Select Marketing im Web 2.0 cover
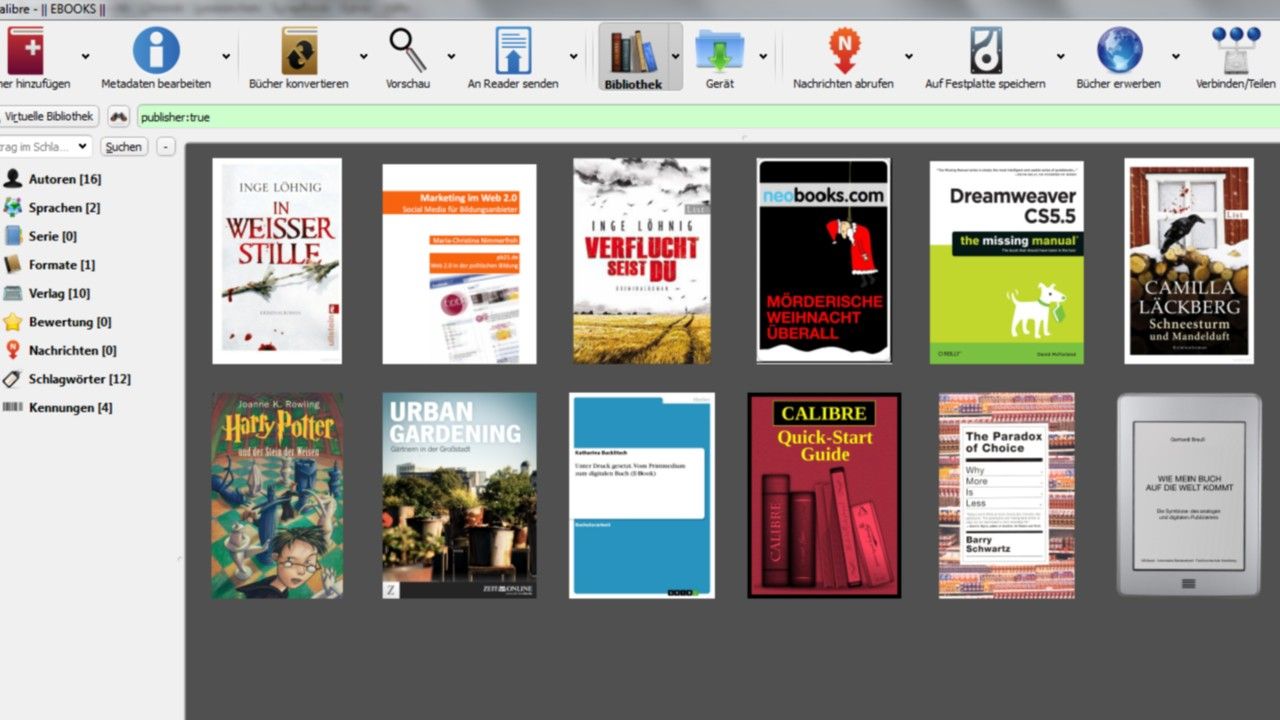The image size is (1280, 720). click(x=459, y=264)
